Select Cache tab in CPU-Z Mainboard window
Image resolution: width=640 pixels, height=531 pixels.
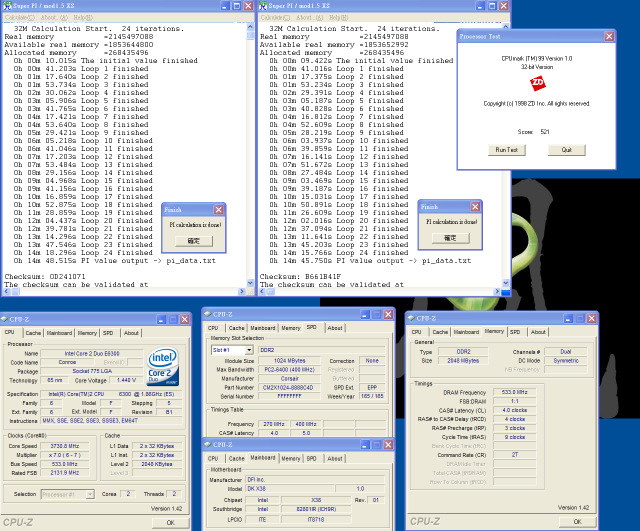point(236,459)
